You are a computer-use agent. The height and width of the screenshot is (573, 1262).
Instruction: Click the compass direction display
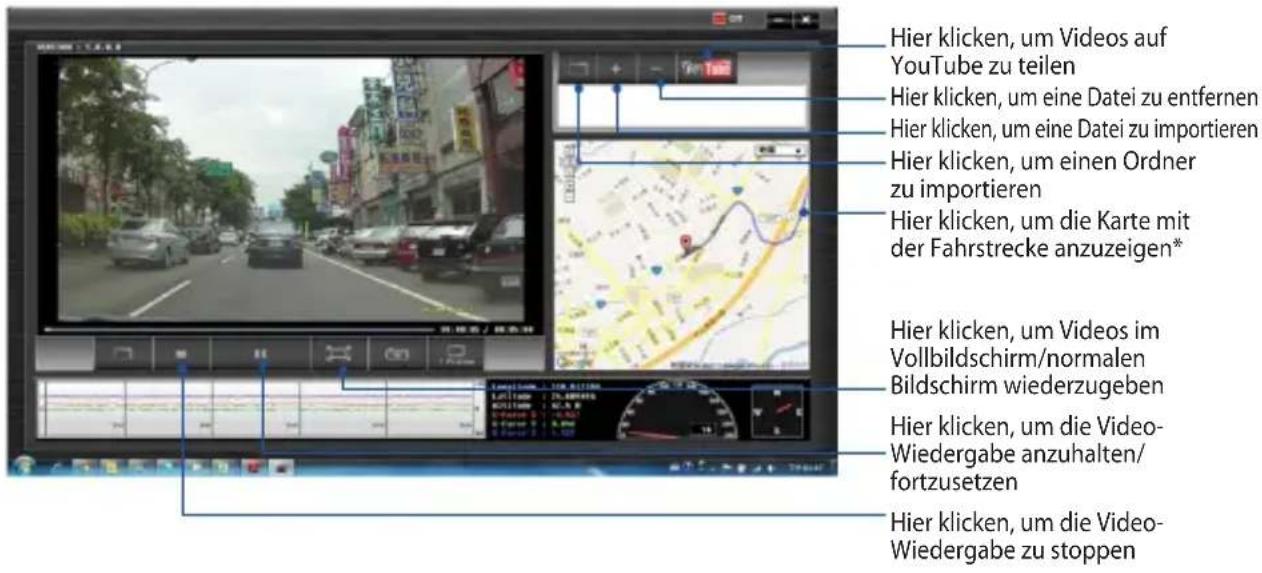coord(775,408)
